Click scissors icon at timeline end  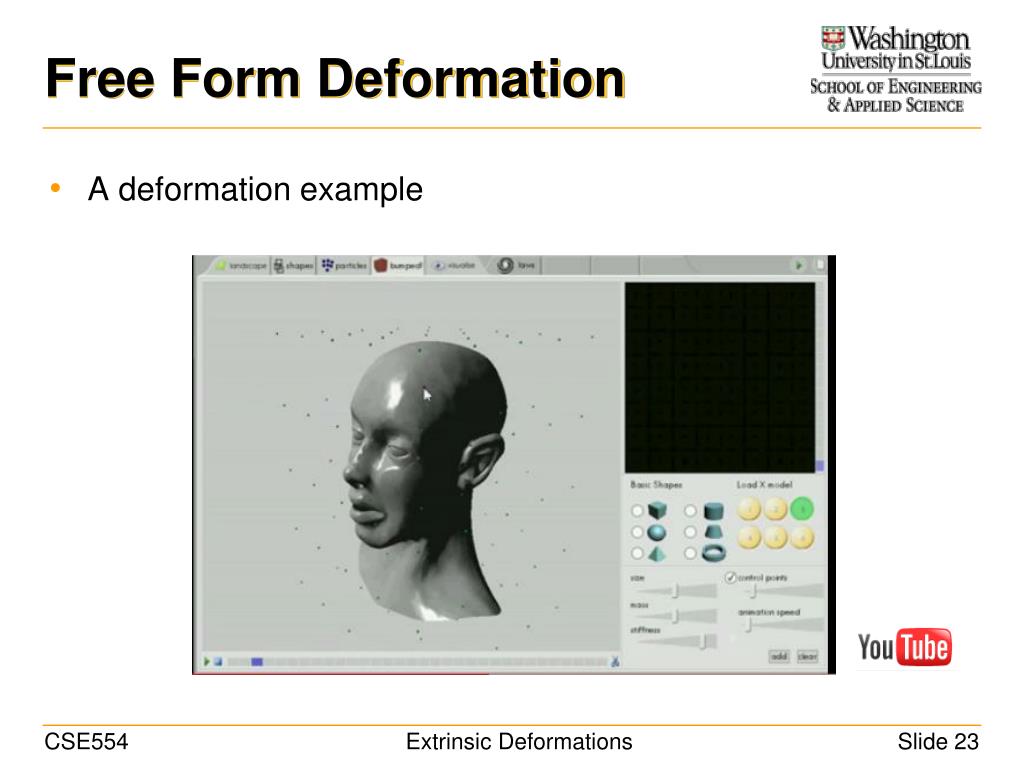(x=615, y=662)
